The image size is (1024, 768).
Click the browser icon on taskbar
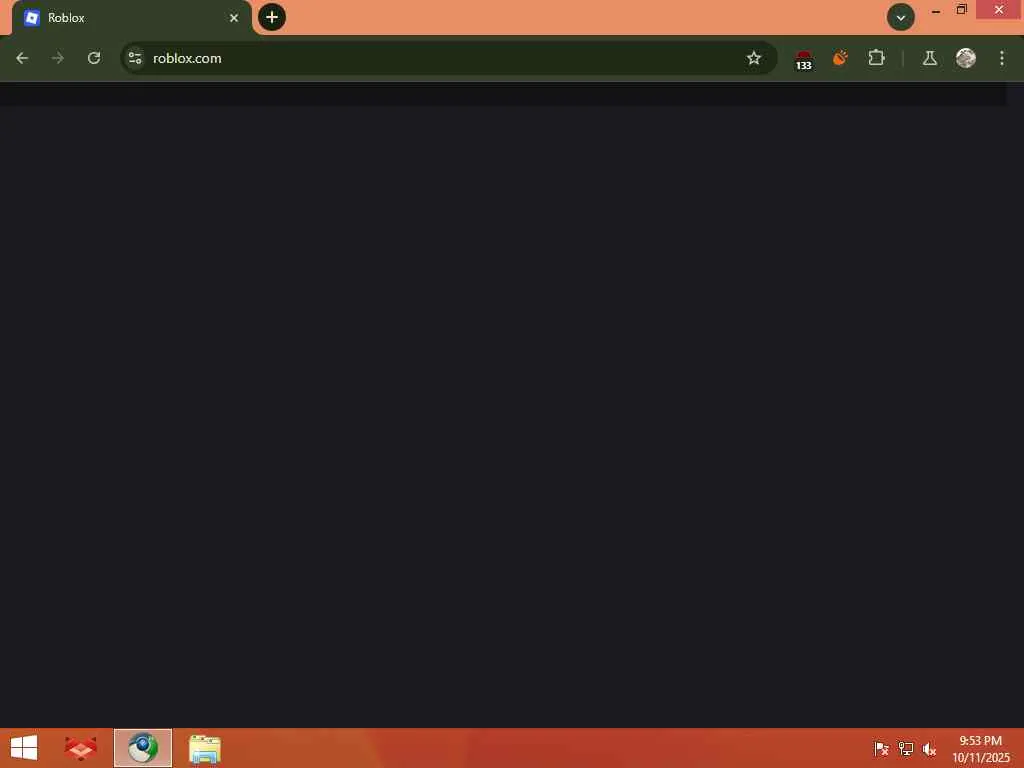click(x=142, y=748)
